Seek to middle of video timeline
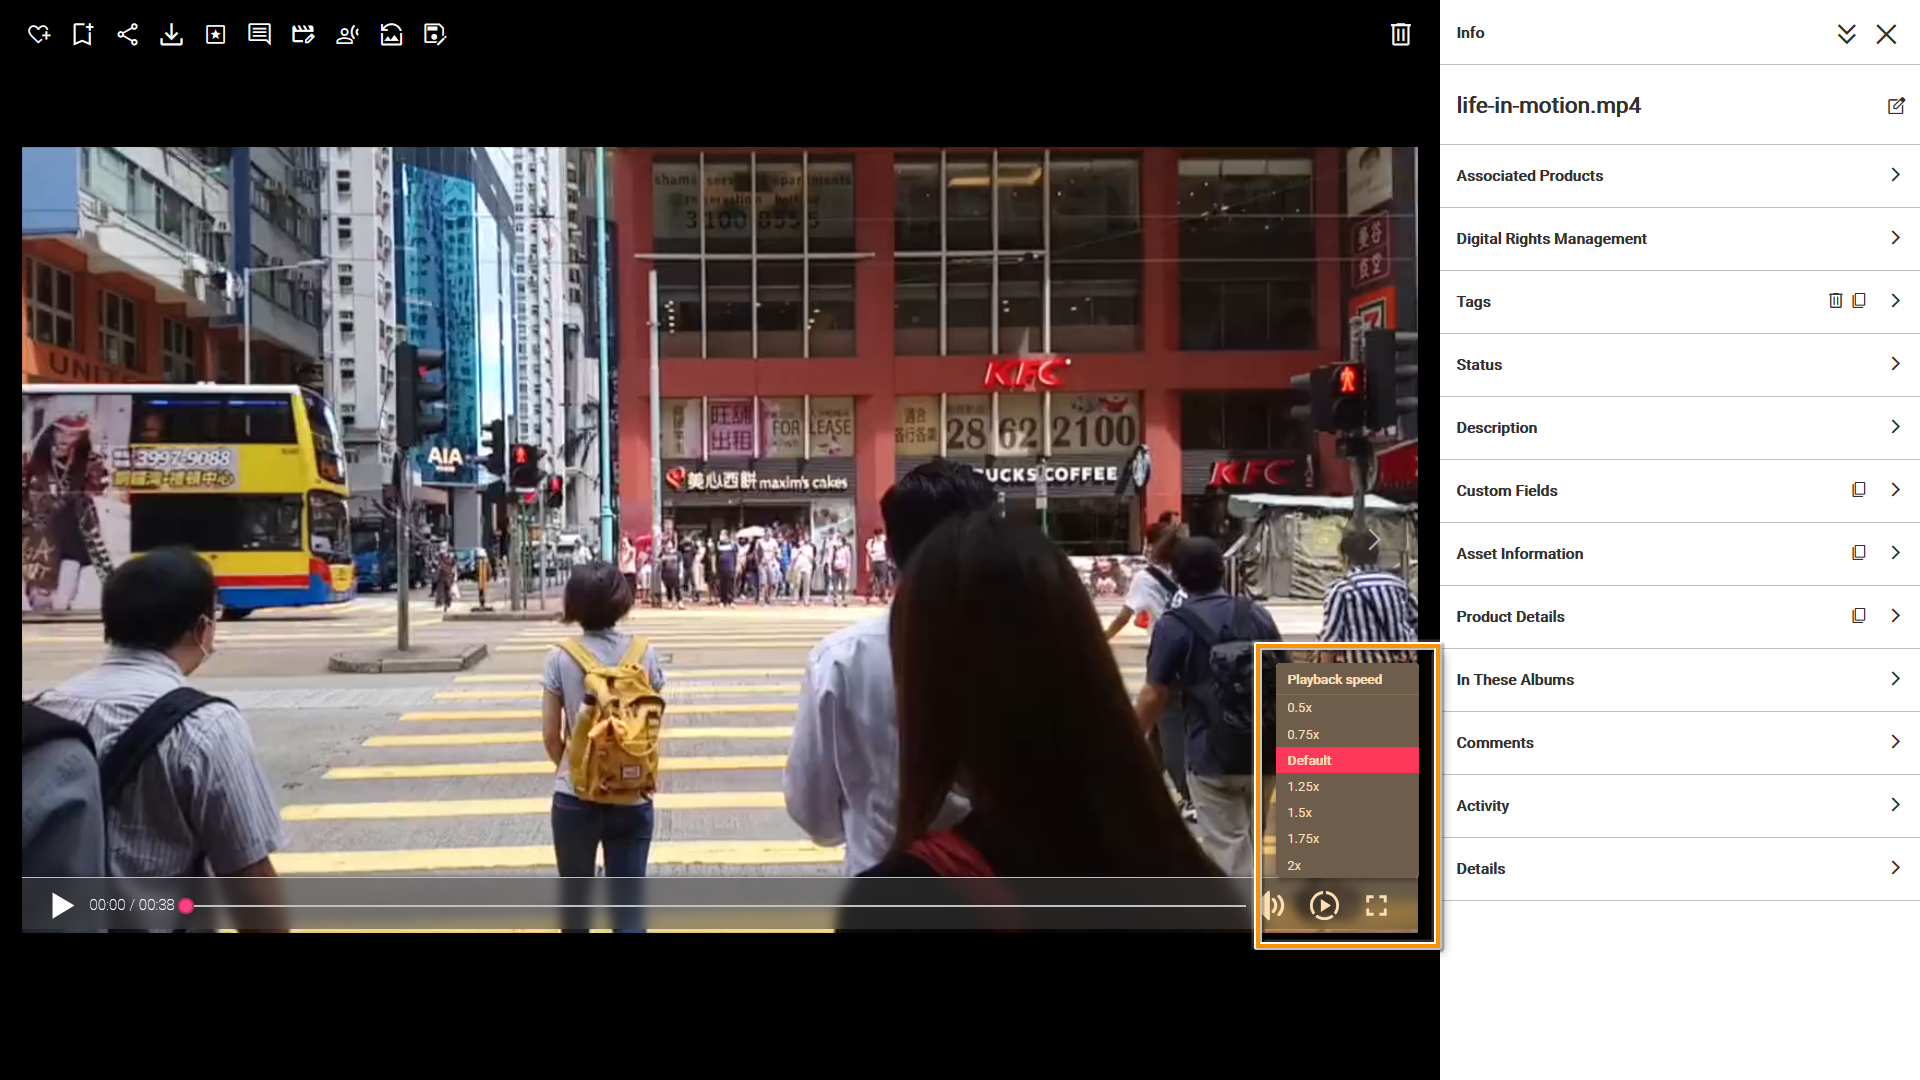The width and height of the screenshot is (1920, 1080). click(715, 906)
